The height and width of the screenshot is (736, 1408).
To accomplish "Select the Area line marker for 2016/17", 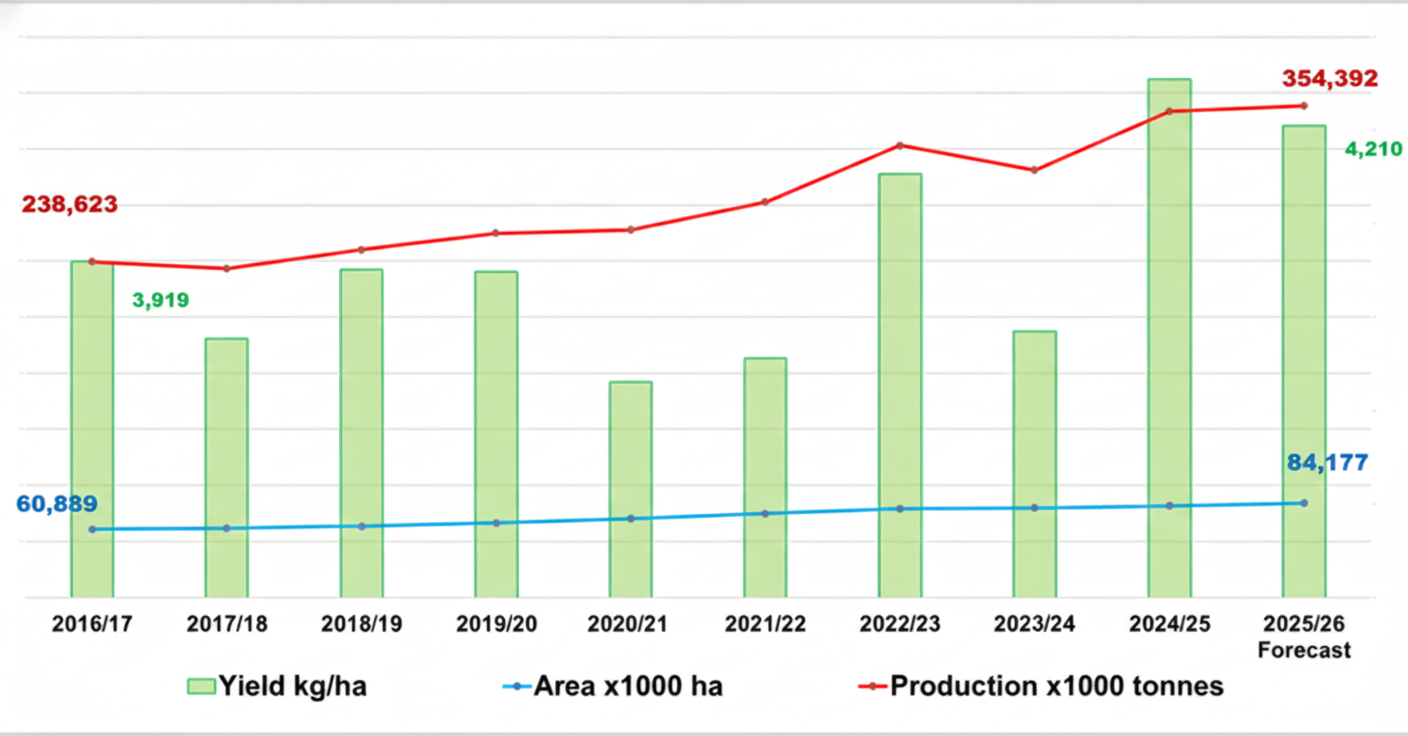I will [x=93, y=527].
